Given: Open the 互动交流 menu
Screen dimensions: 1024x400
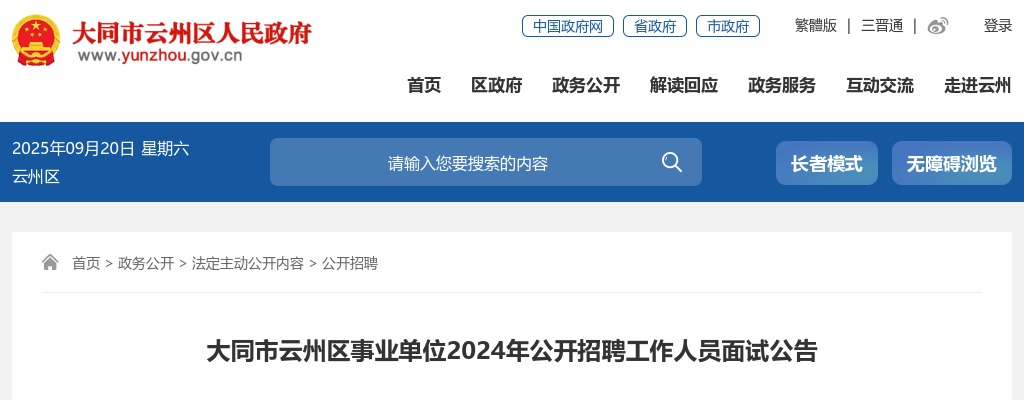Looking at the screenshot, I should click(880, 85).
